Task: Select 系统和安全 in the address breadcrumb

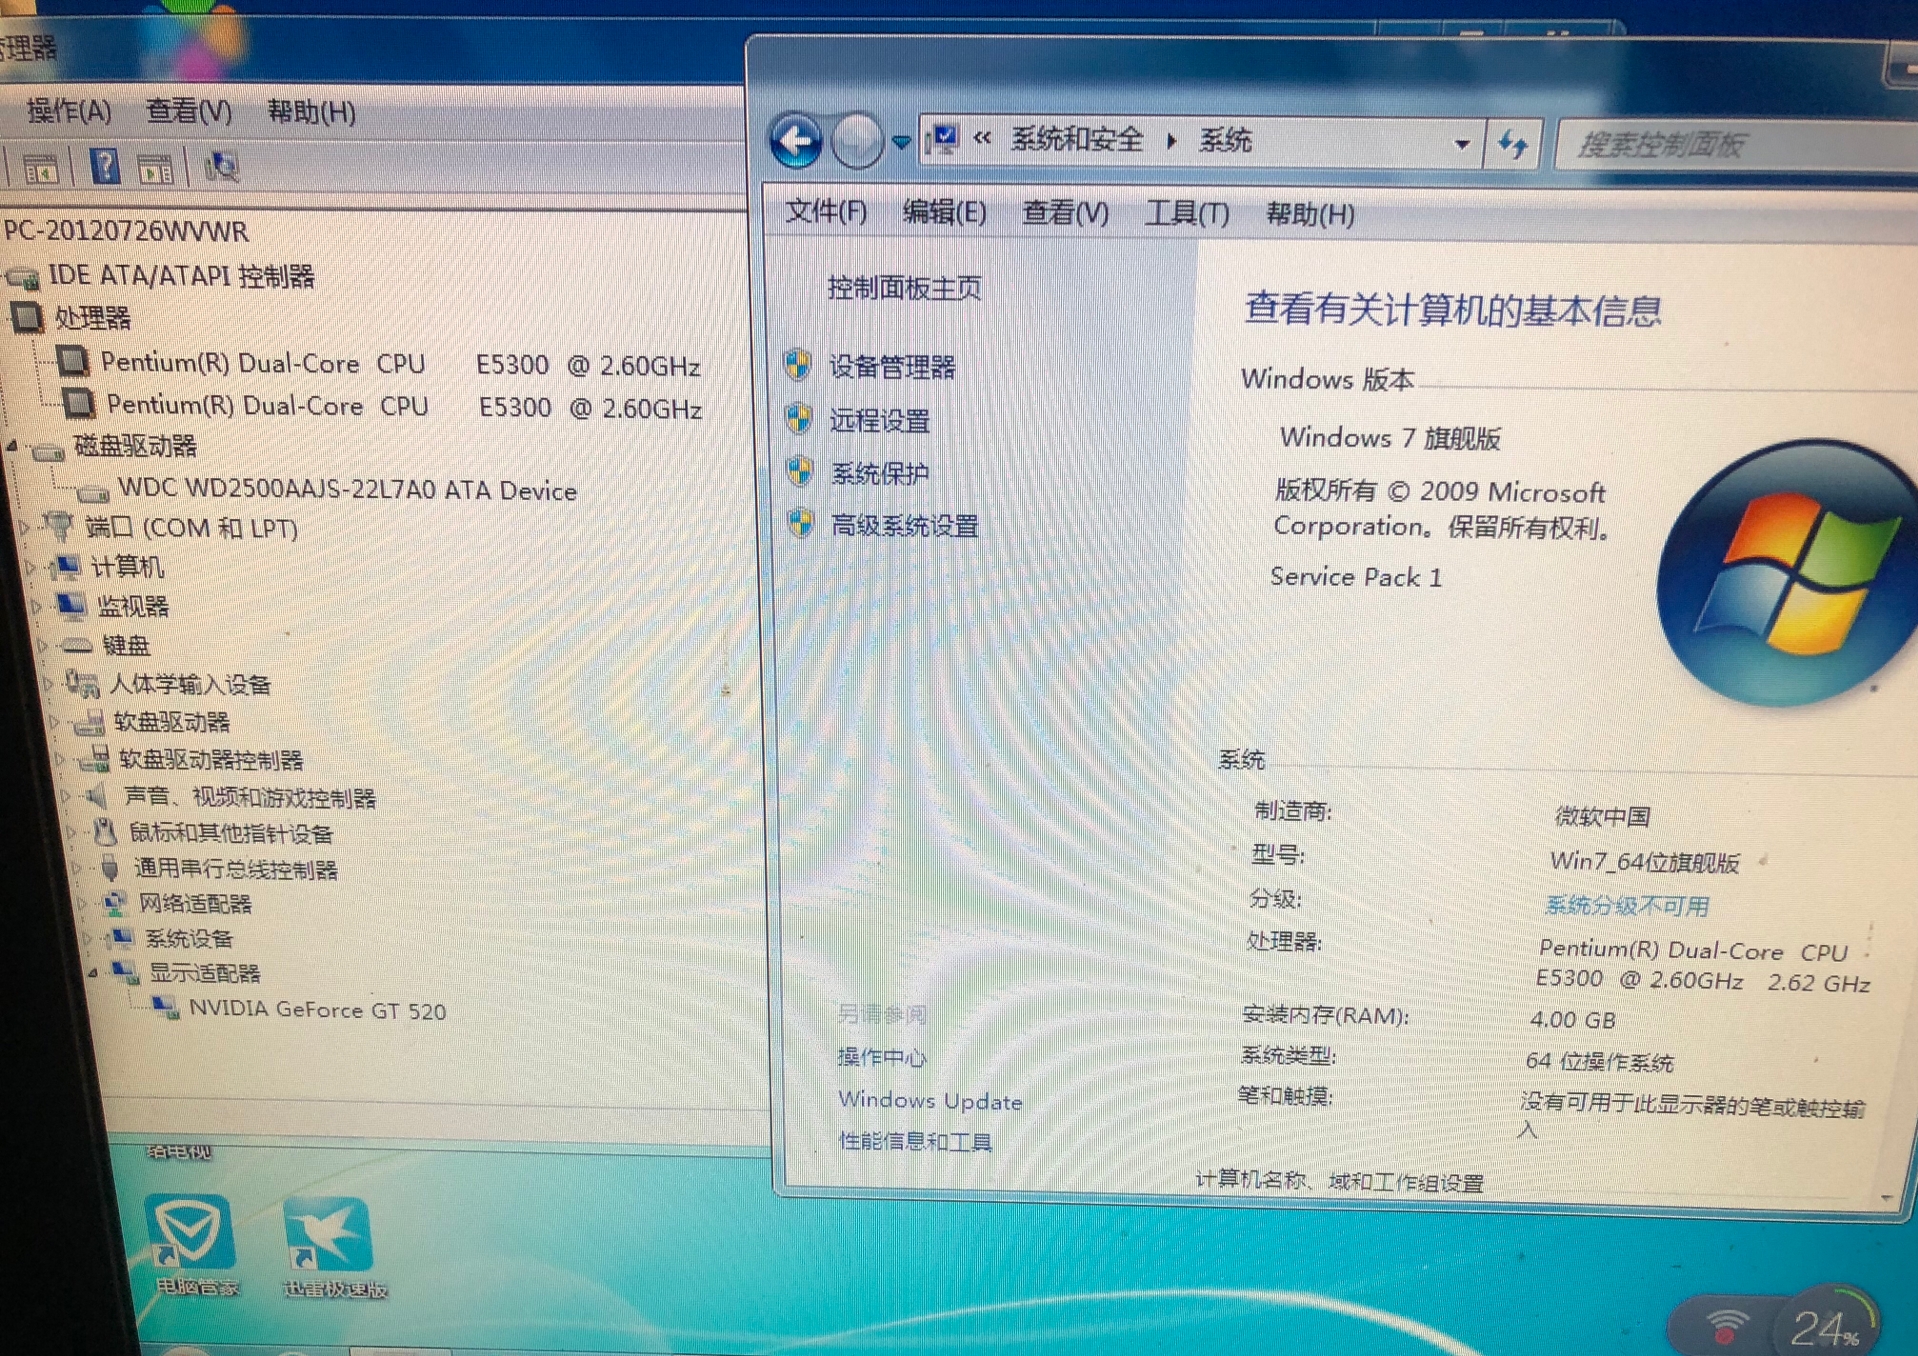Action: coord(1077,139)
